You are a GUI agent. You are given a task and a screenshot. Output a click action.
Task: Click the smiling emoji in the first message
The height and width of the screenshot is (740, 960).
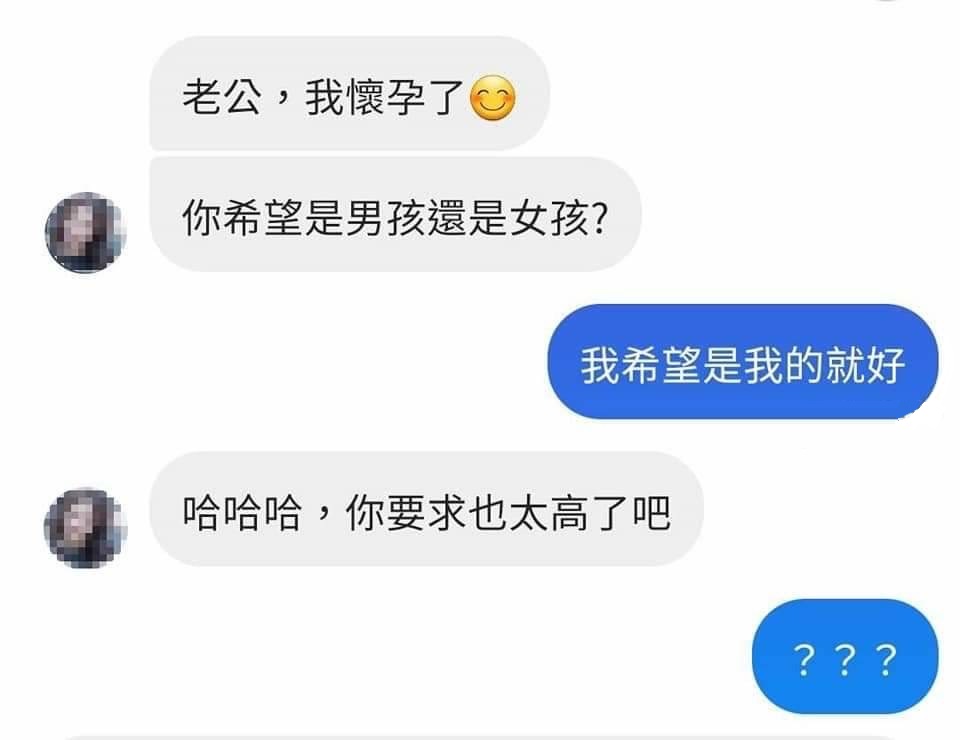coord(493,98)
